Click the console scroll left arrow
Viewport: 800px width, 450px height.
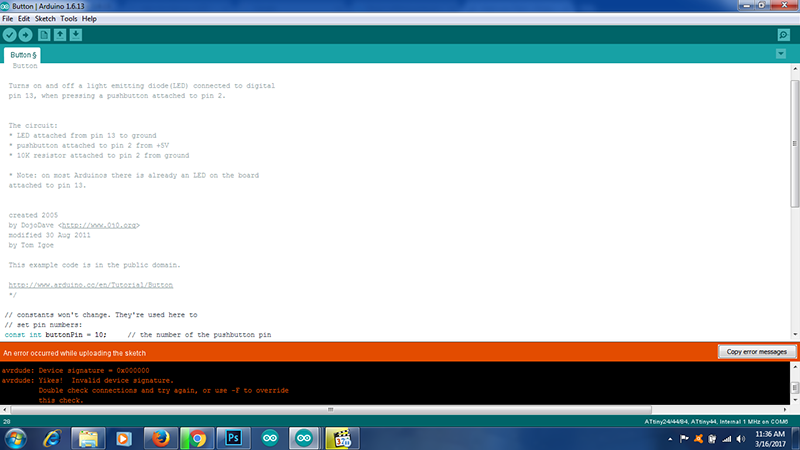(5, 409)
